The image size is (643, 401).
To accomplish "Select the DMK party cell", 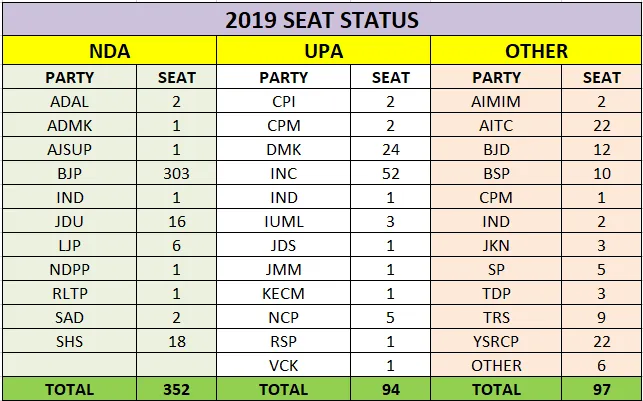I will coord(283,148).
